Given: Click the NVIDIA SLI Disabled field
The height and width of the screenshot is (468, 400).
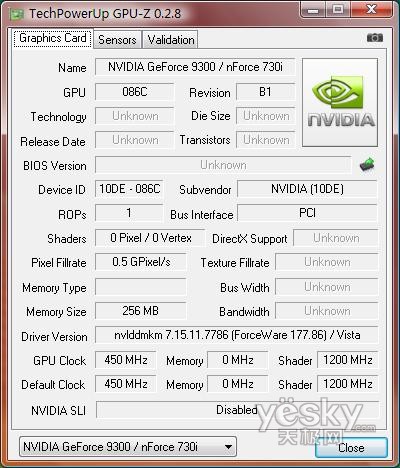Looking at the screenshot, I should tap(237, 410).
